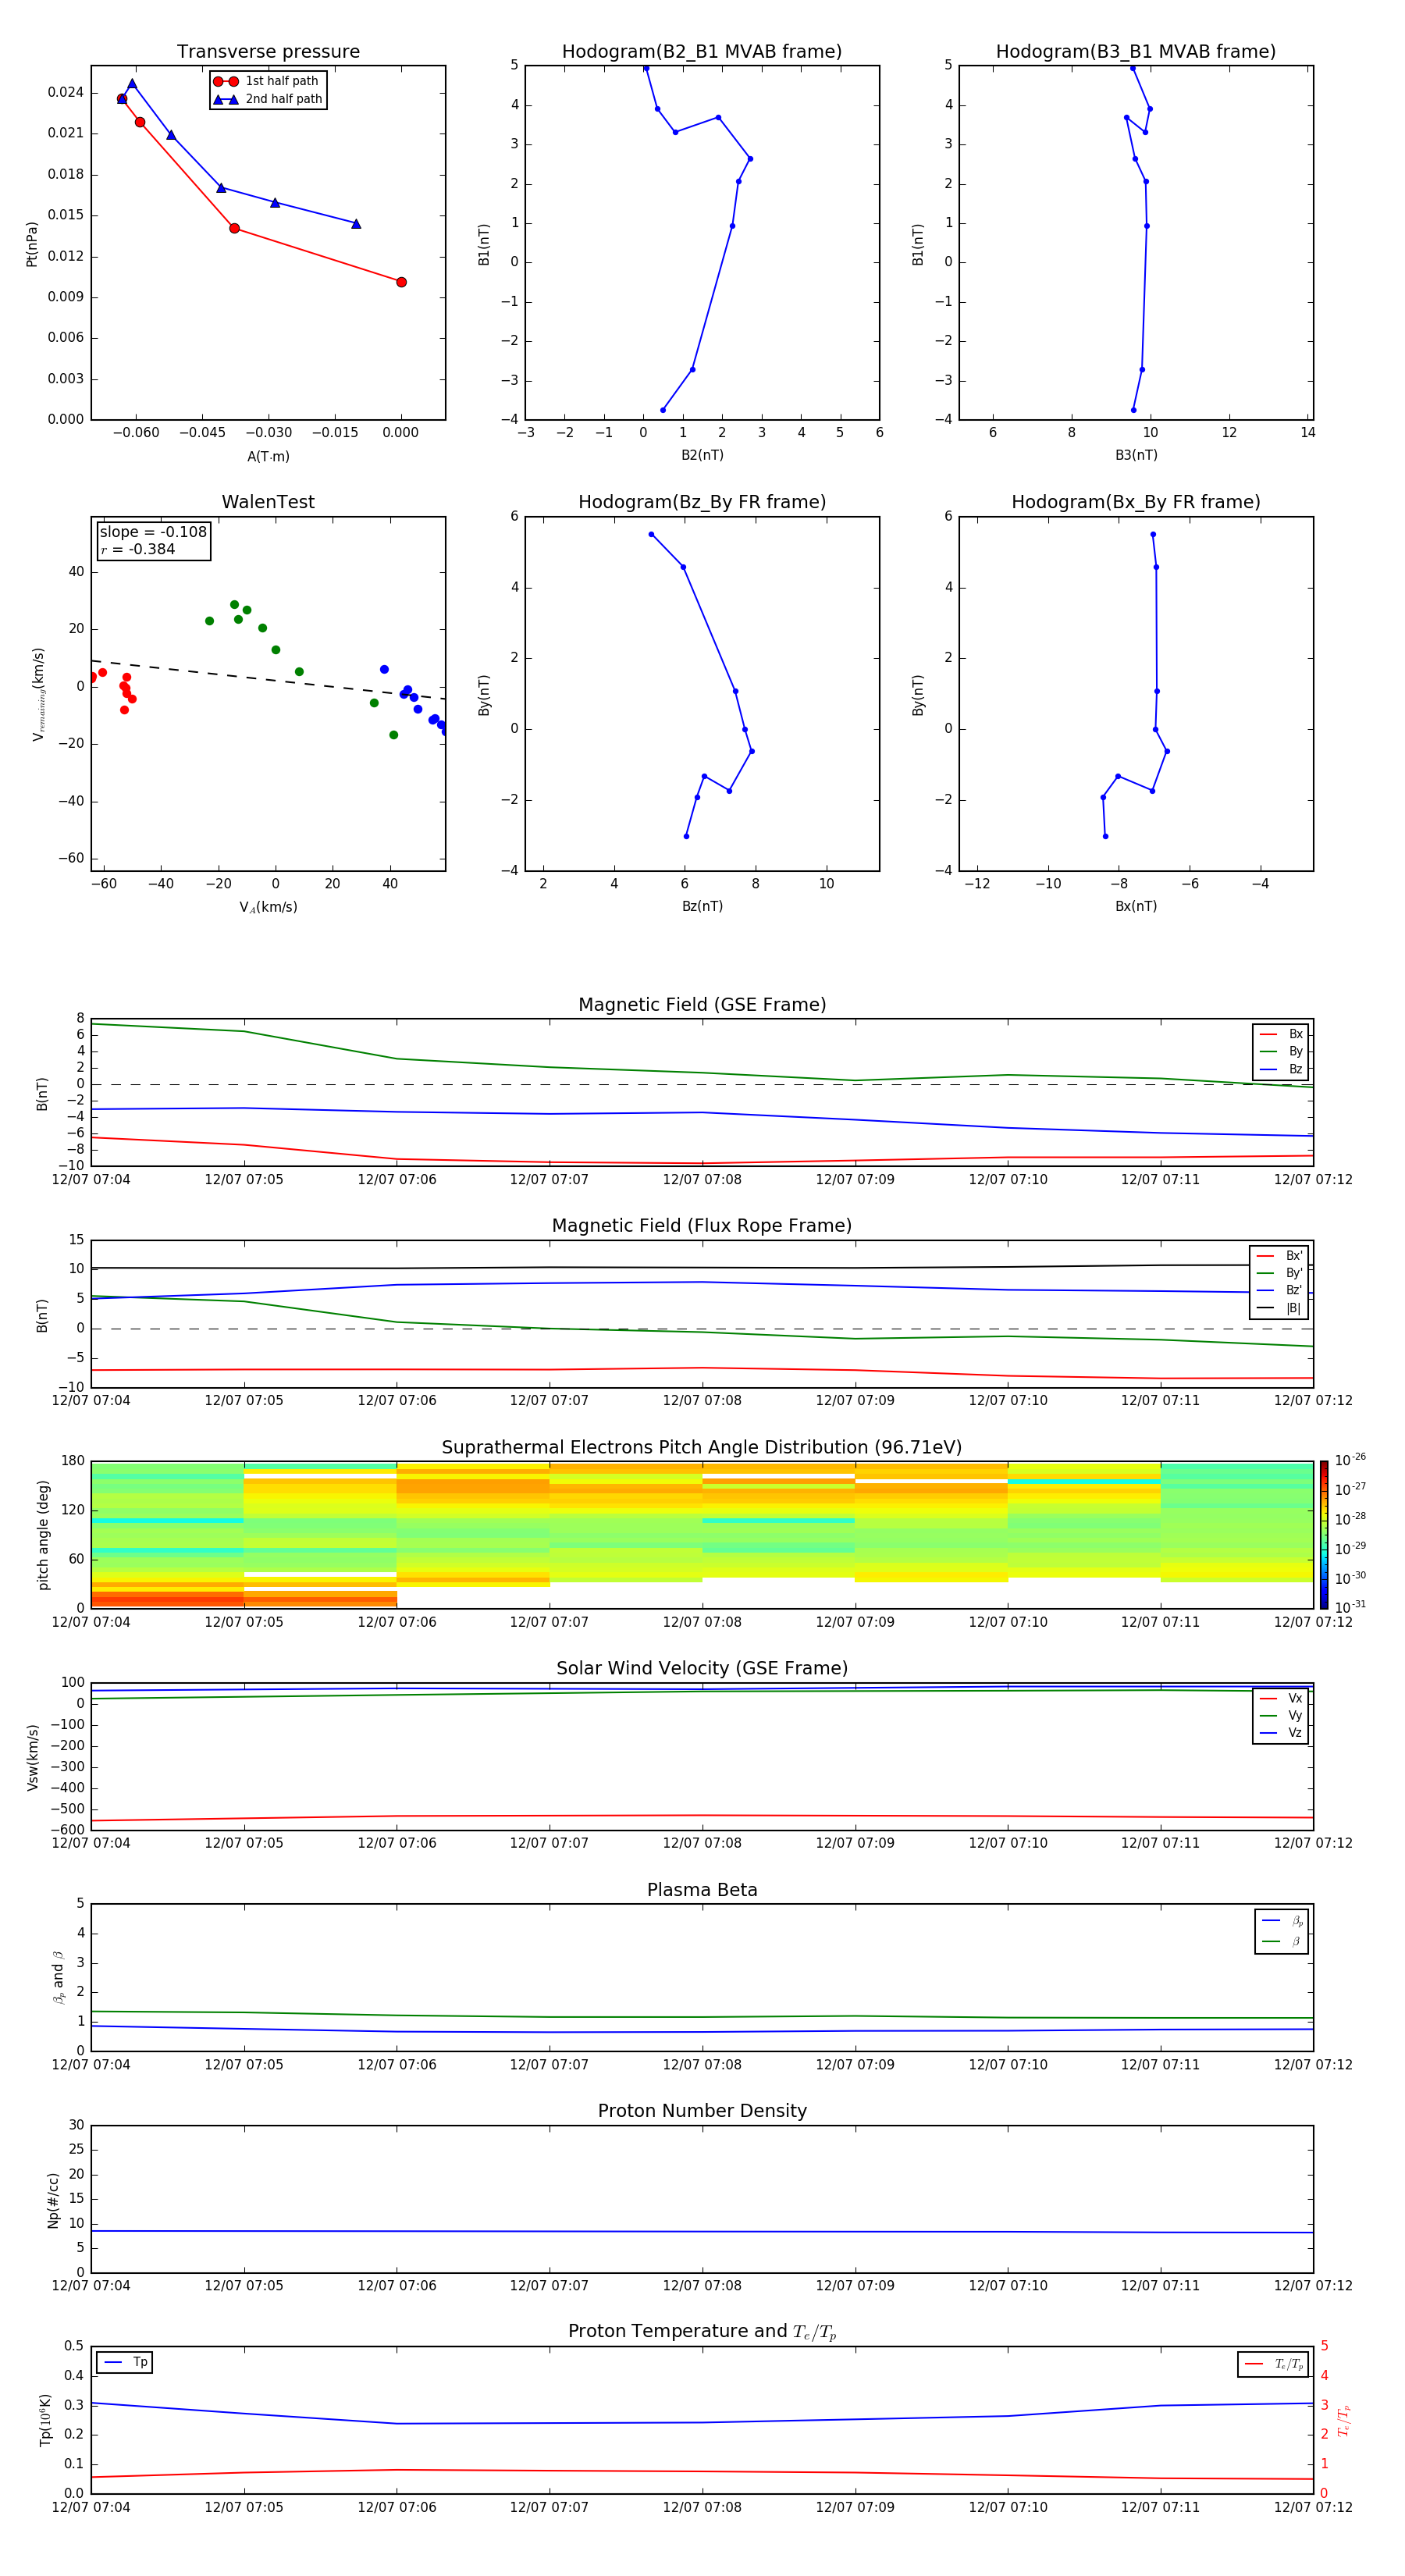The height and width of the screenshot is (2576, 1405).
Task: Click the 'Hodogram(B3_B1 MVAB frame)' title
Action: pyautogui.click(x=1136, y=51)
